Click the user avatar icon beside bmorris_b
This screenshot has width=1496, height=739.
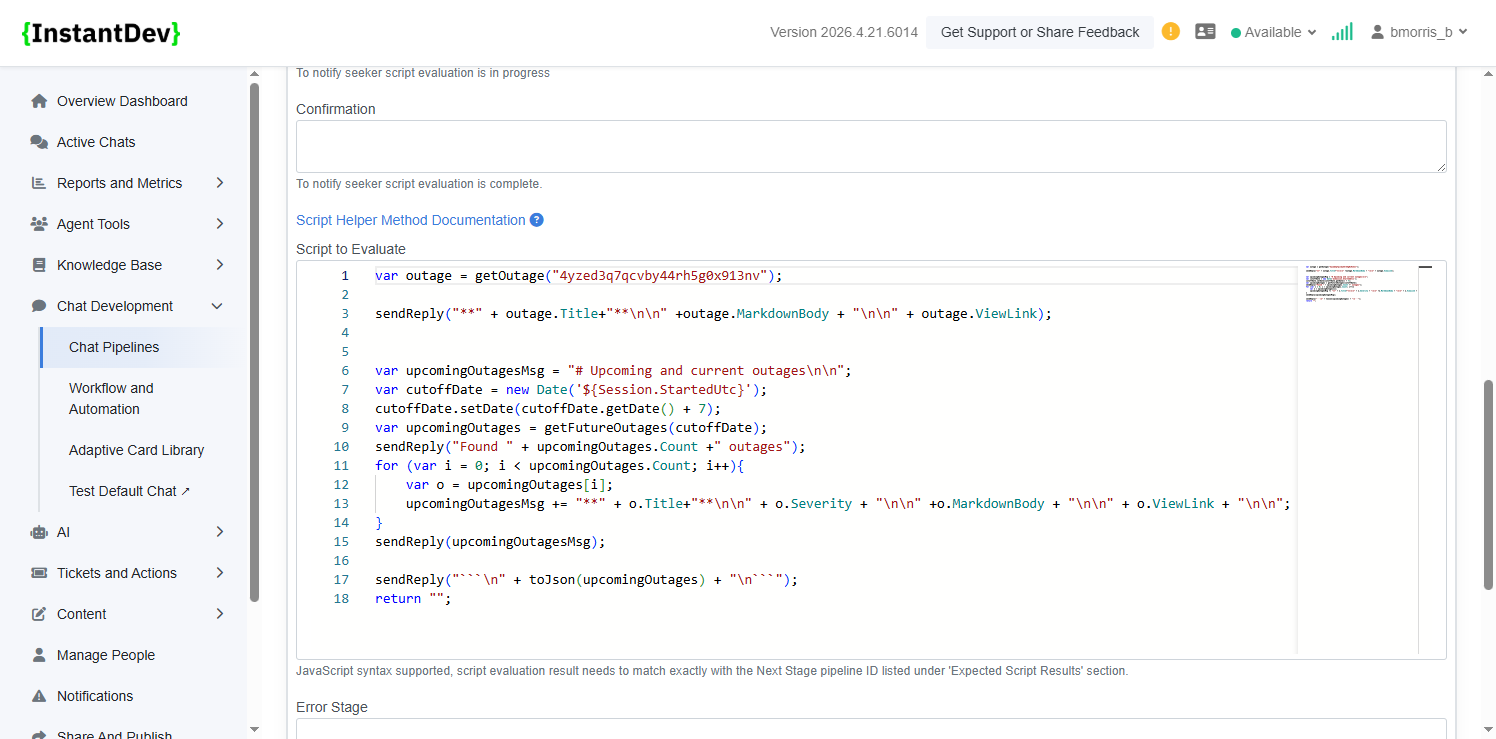1379,32
